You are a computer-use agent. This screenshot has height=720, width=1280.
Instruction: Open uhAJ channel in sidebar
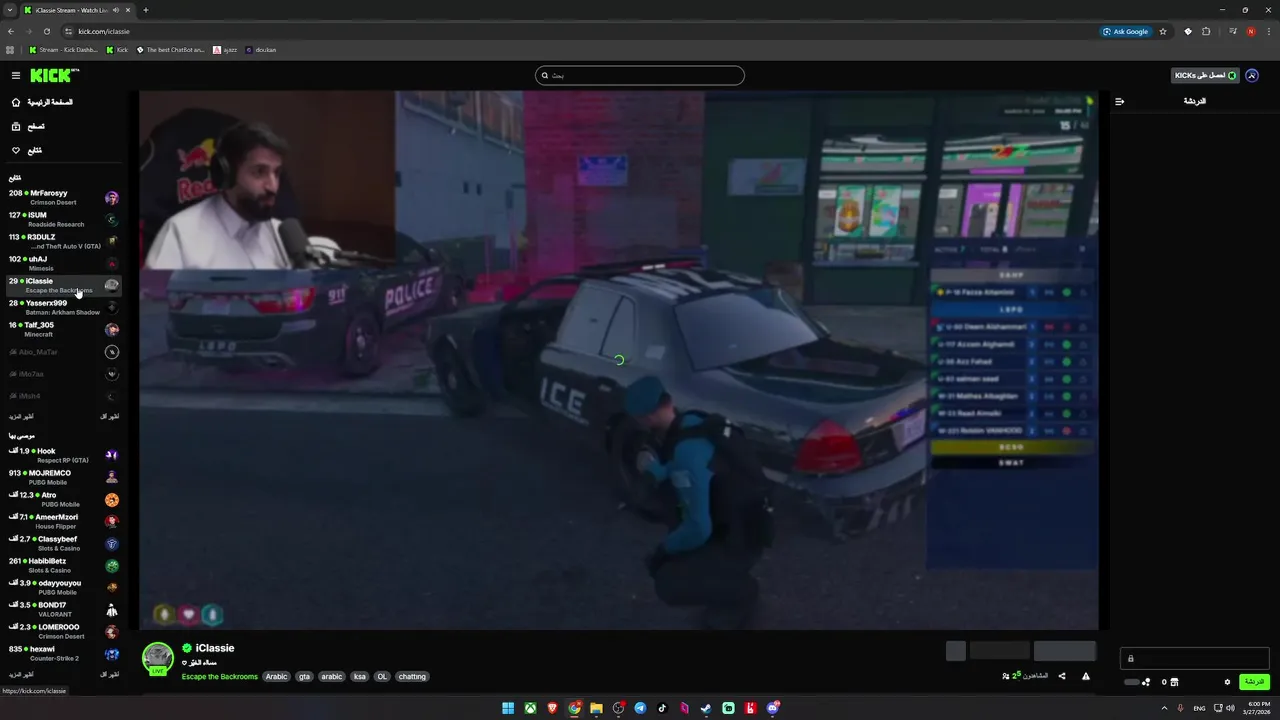point(64,263)
